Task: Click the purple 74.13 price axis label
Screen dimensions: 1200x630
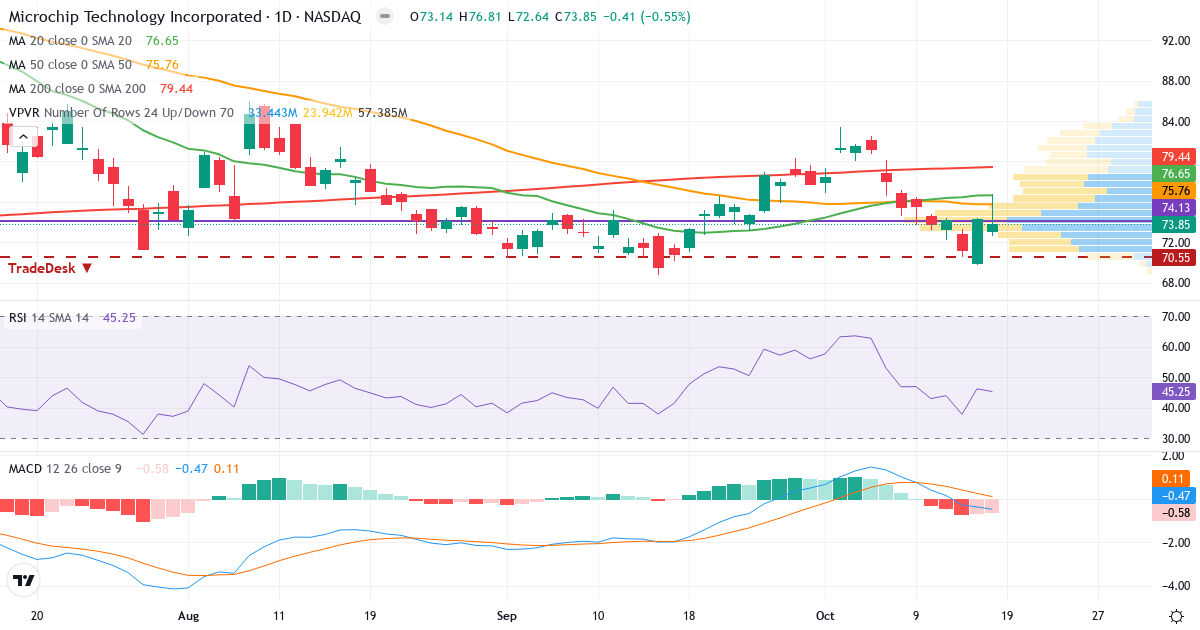Action: (1174, 207)
